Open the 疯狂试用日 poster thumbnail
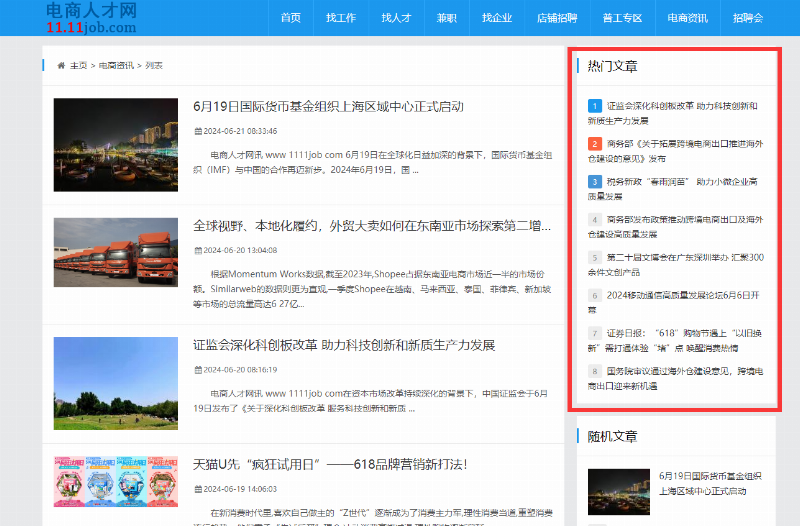 (116, 481)
